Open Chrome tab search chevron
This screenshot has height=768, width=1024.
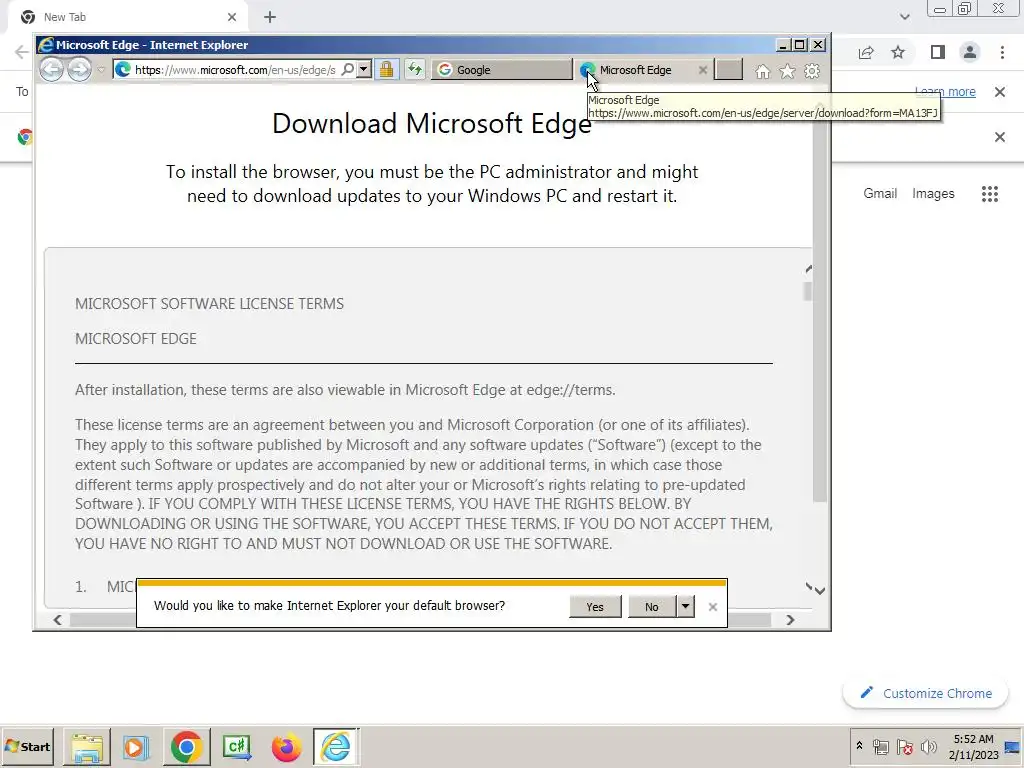[x=904, y=17]
